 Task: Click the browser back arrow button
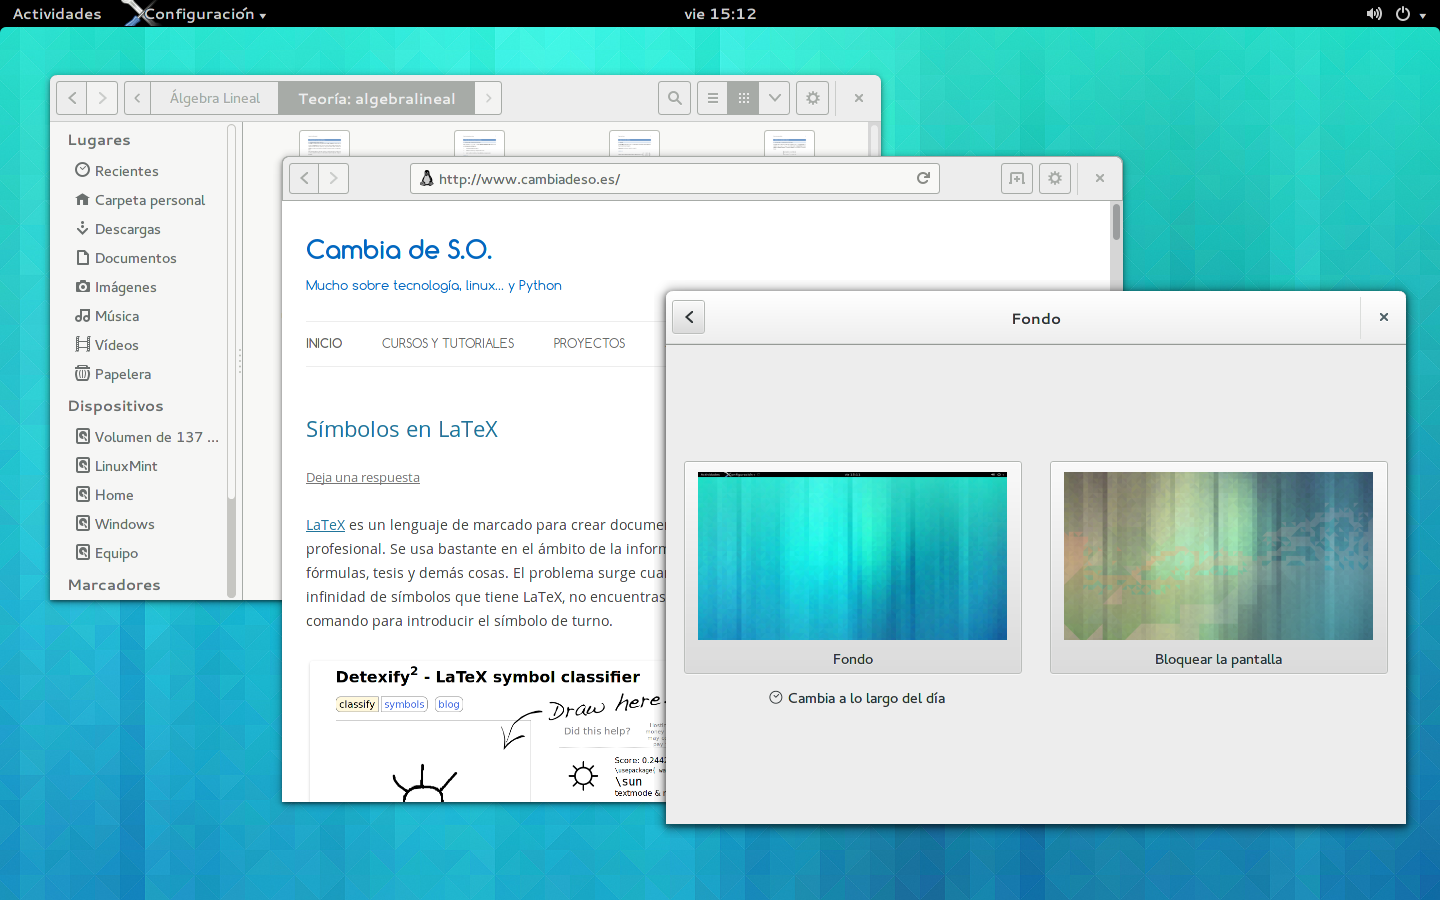point(305,178)
